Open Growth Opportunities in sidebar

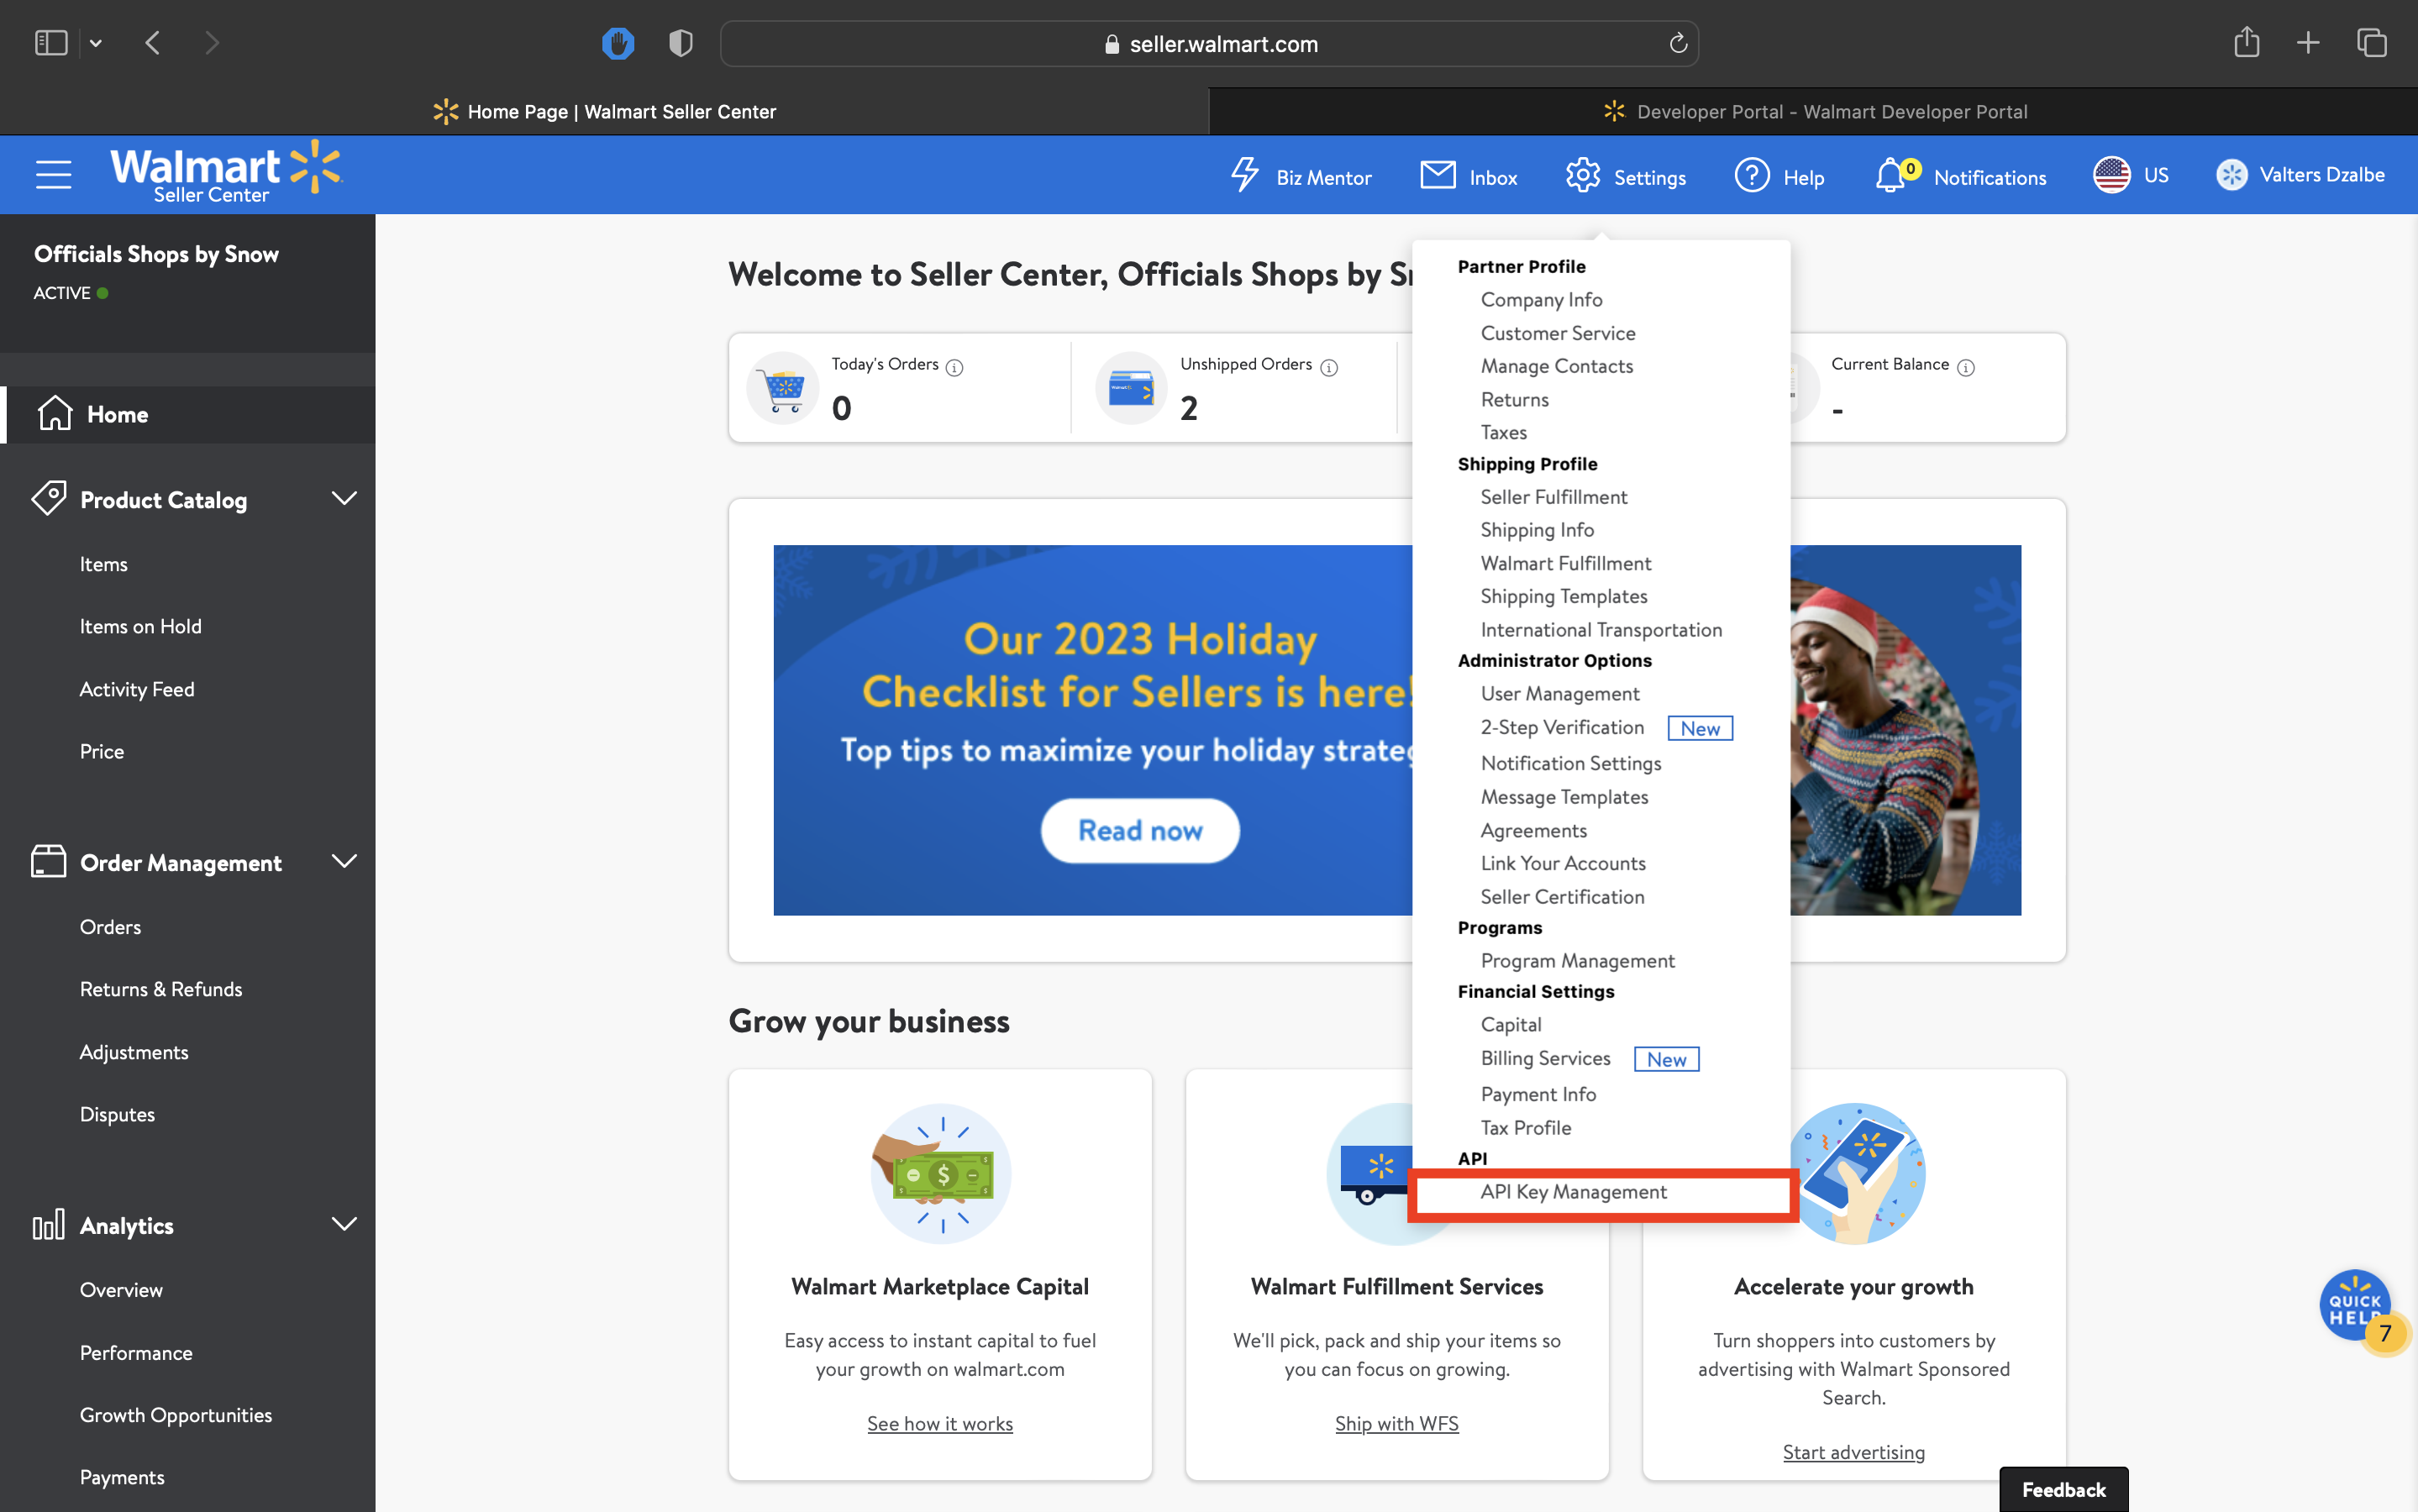176,1415
